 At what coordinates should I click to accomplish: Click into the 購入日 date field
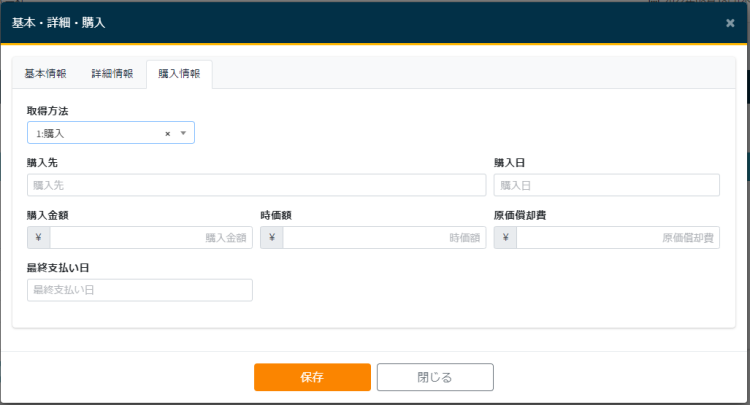point(606,185)
